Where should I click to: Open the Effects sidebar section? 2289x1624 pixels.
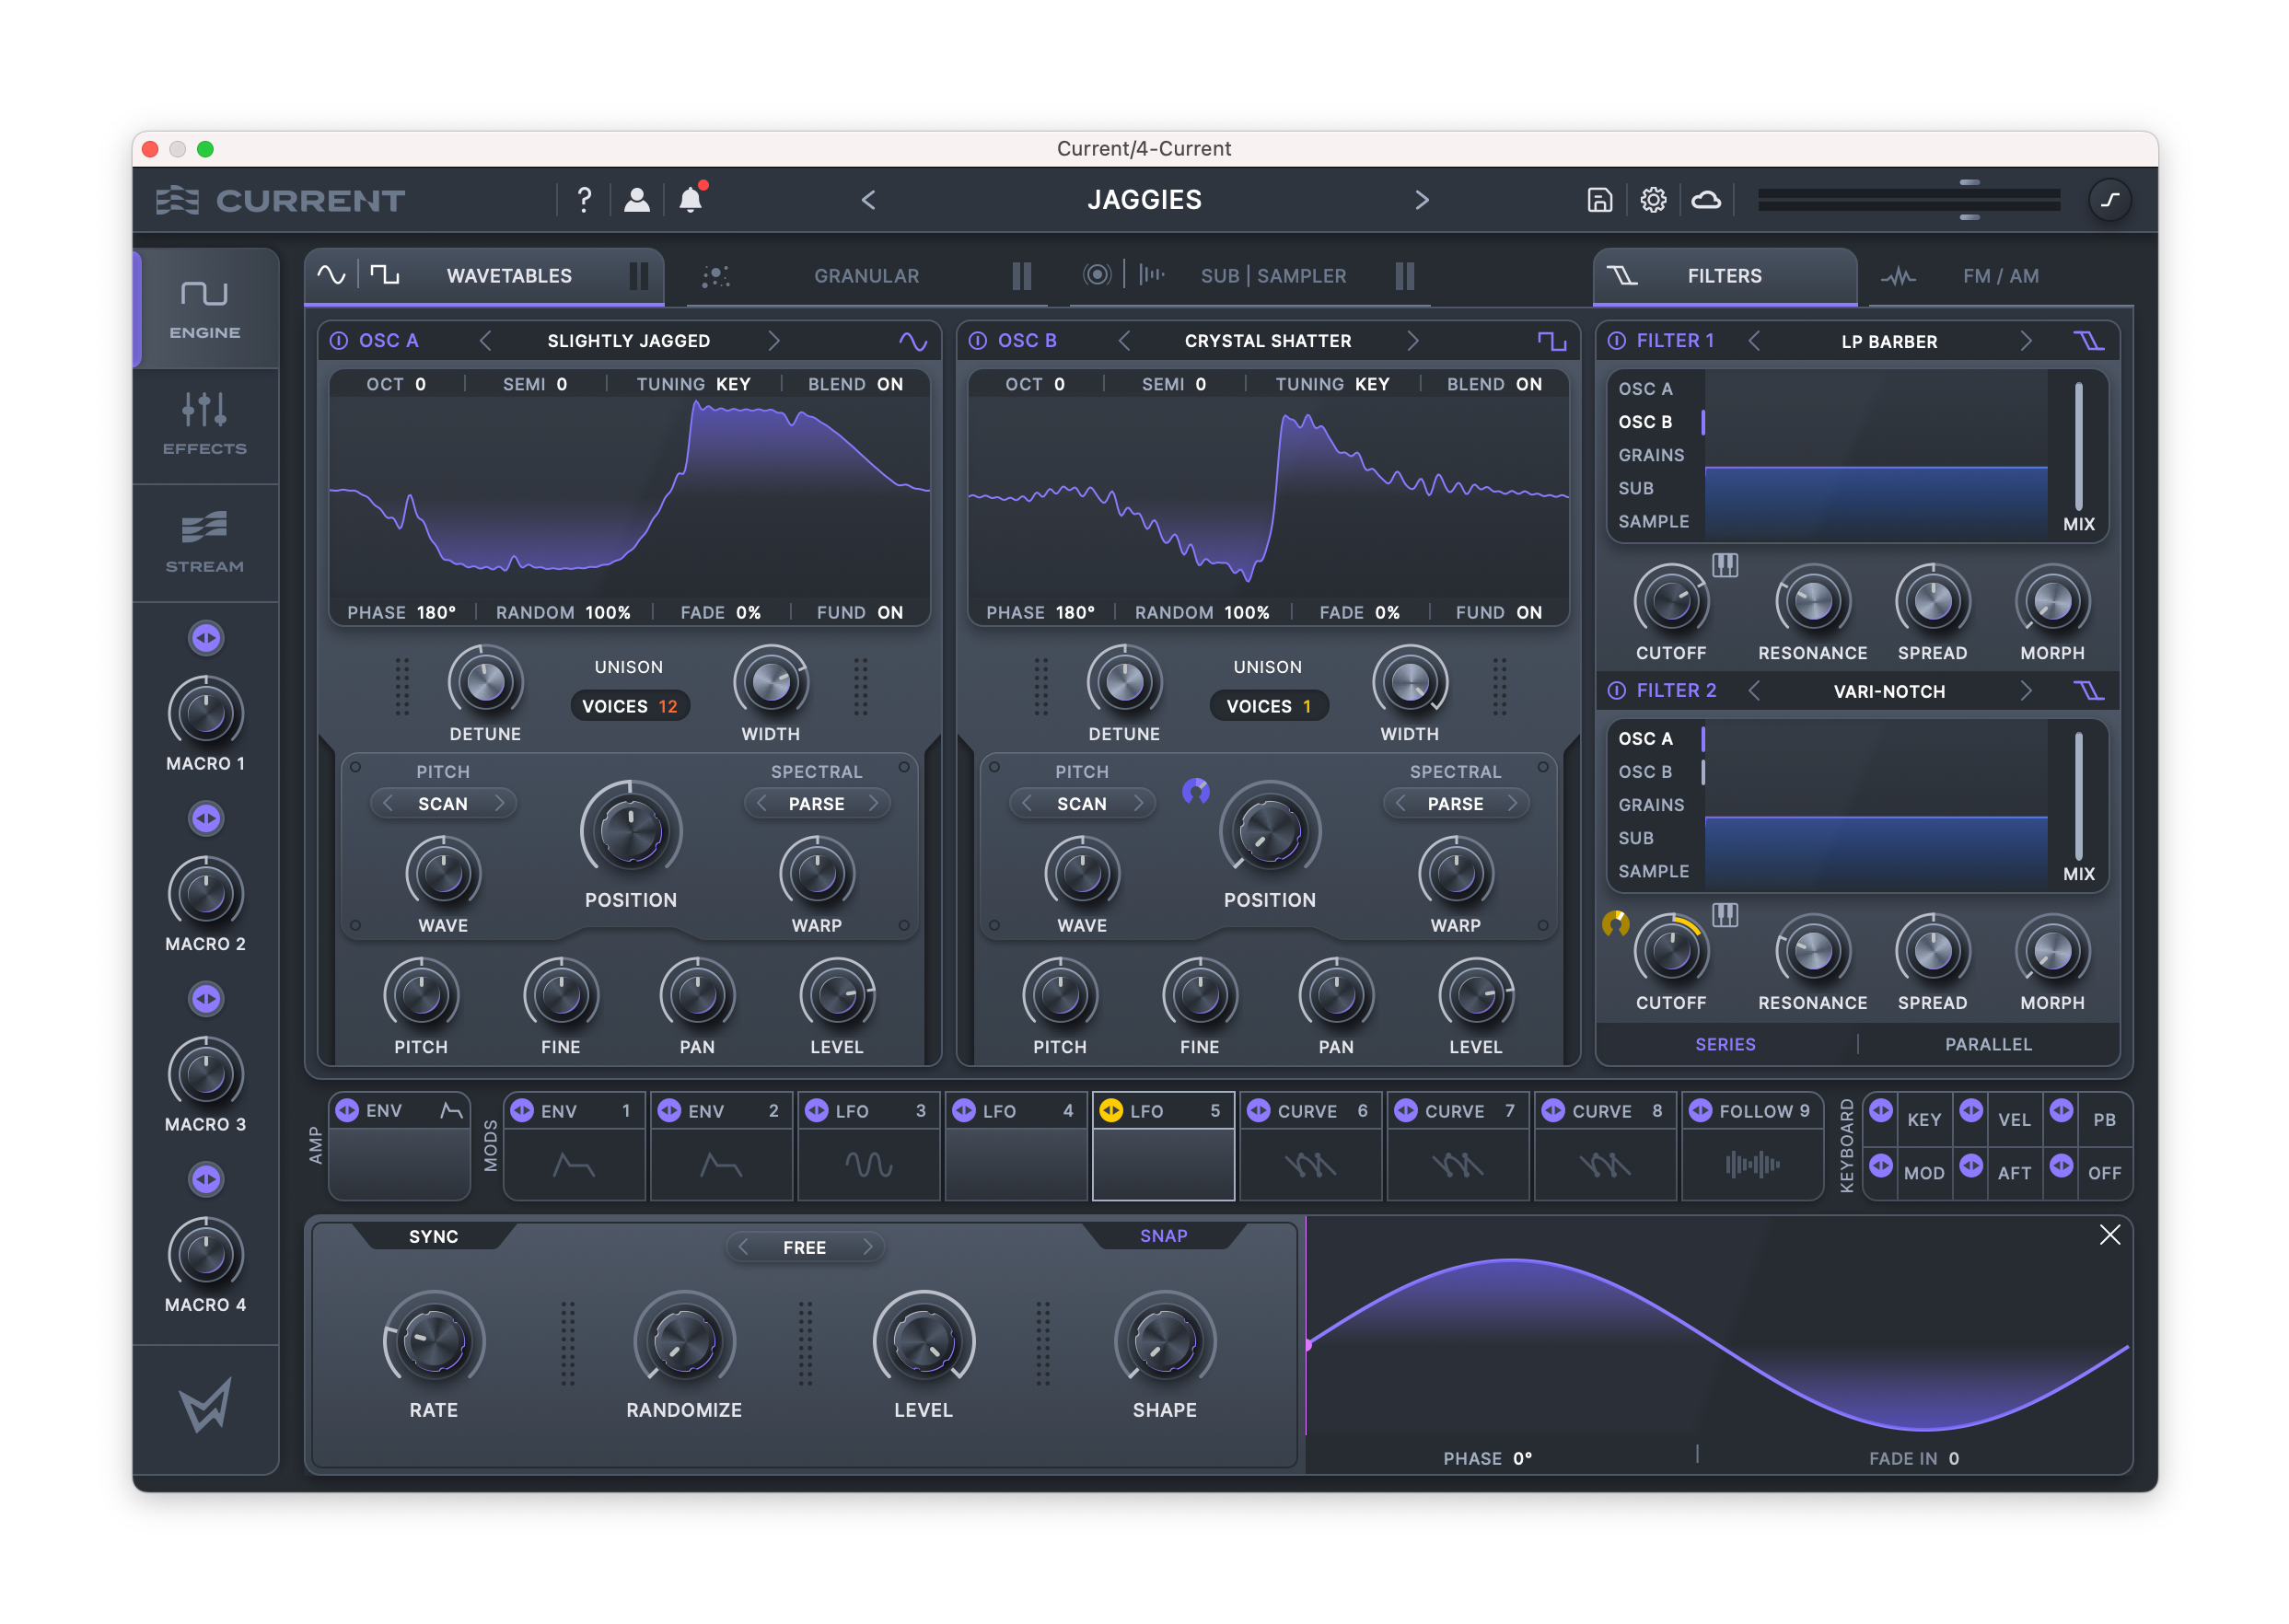coord(205,425)
